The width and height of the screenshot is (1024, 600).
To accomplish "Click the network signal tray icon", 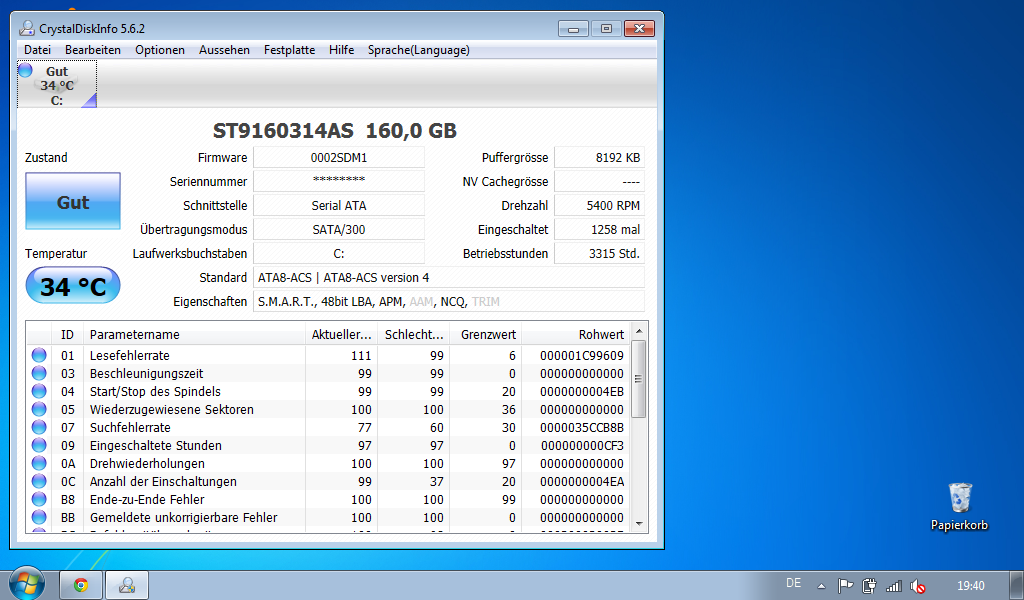I will coord(893,586).
